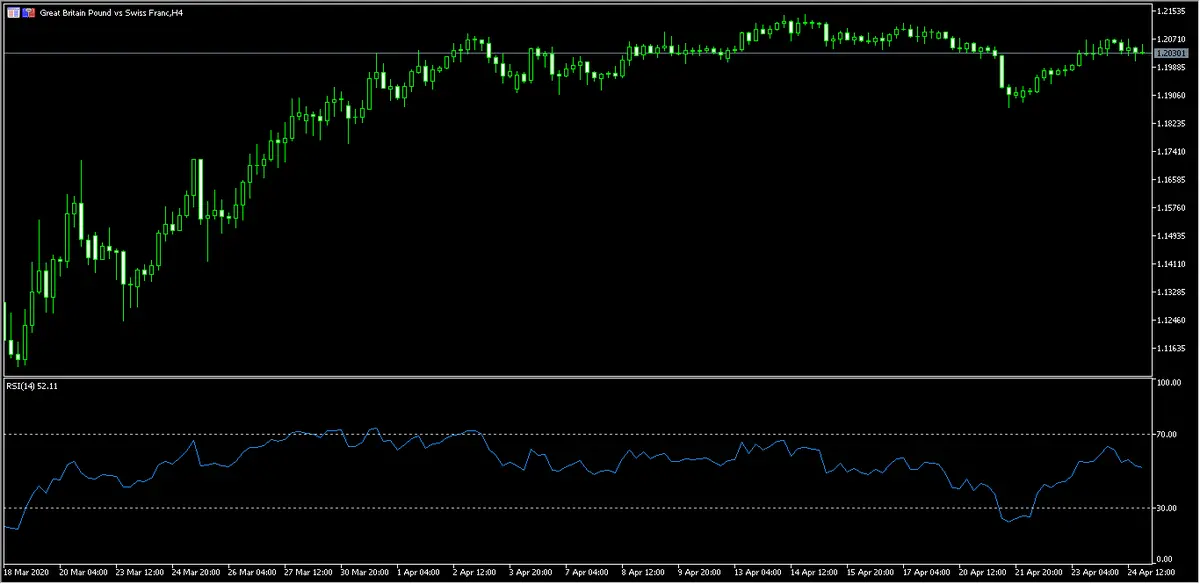This screenshot has width=1200, height=584.
Task: Click the depth of market flag icon
Action: (29, 12)
